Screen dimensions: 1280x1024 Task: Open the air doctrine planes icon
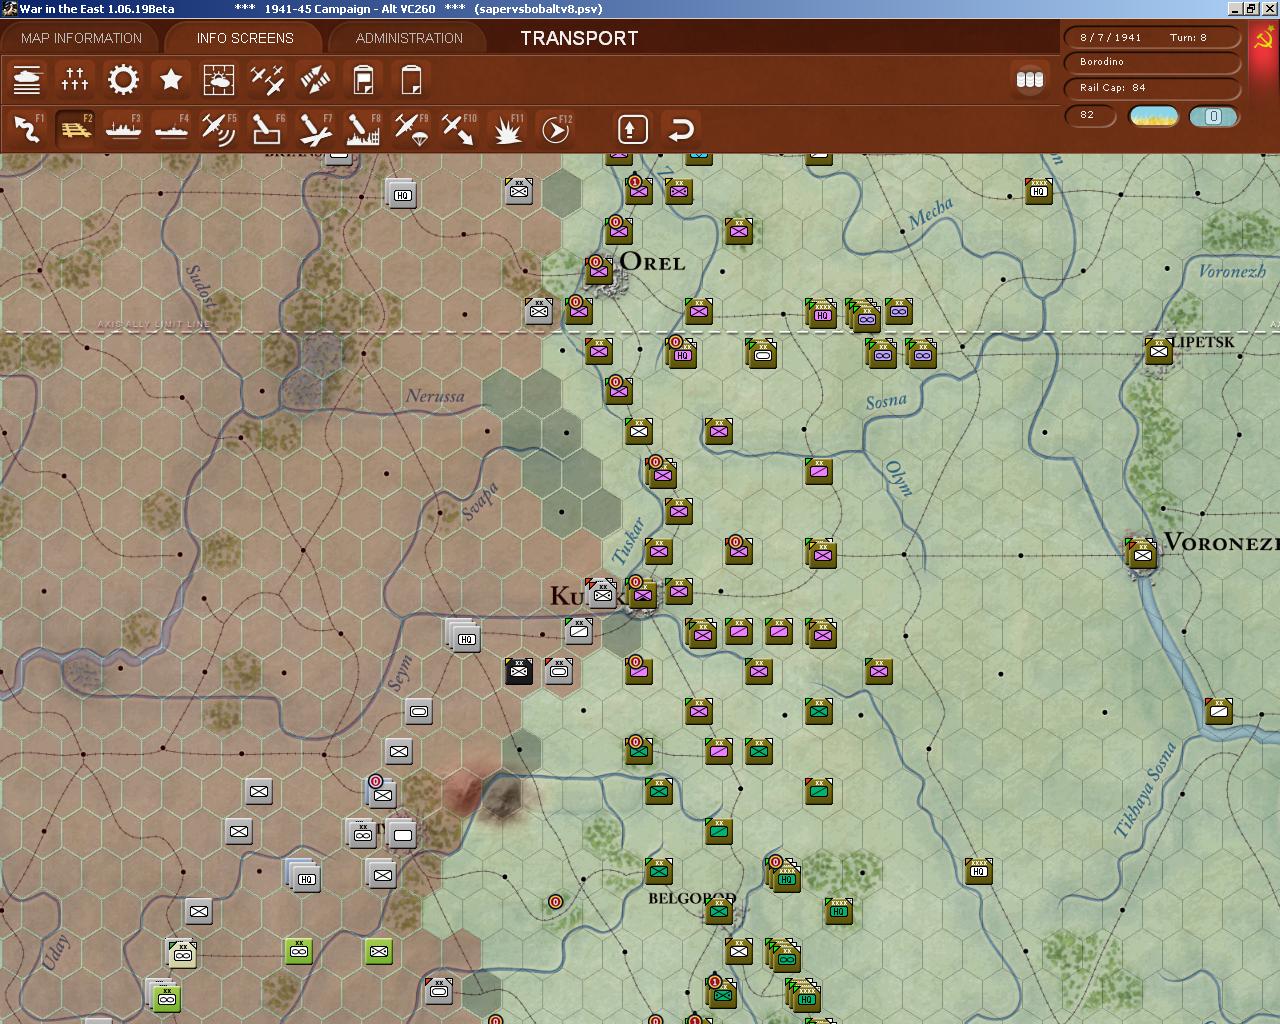tap(267, 80)
